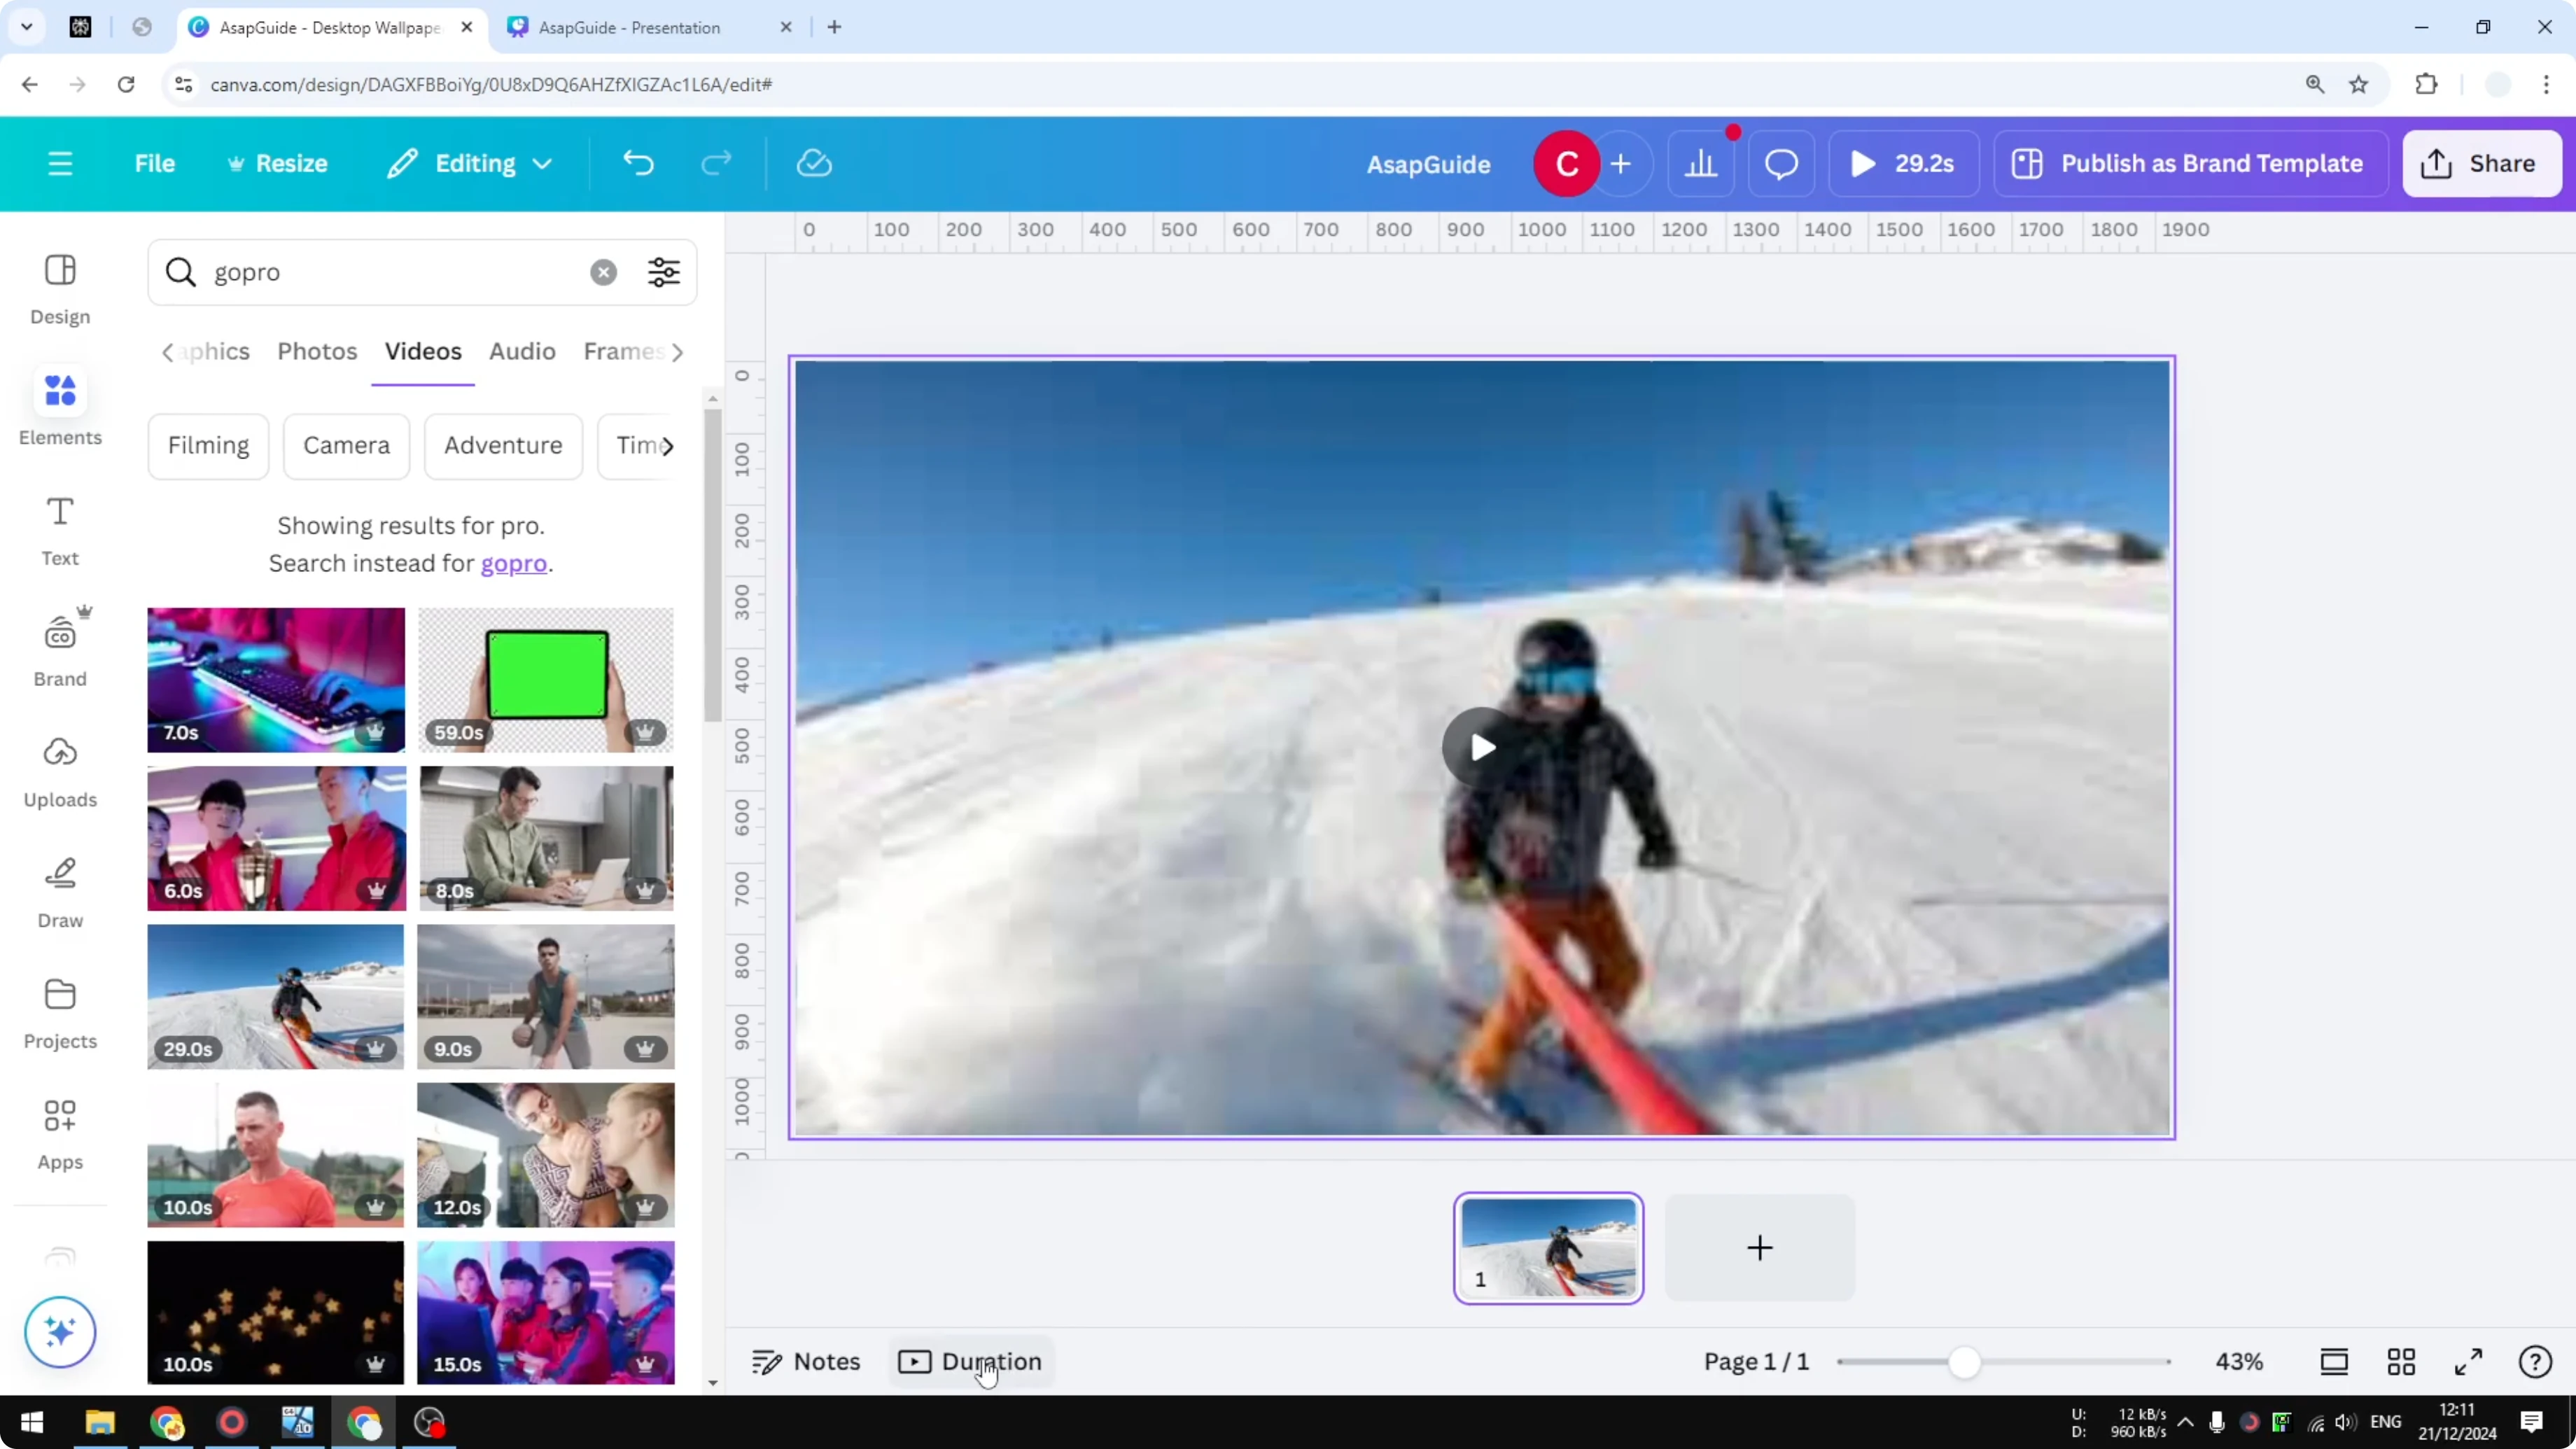The image size is (2576, 1449).
Task: Open the insights chart icon in the toolbar
Action: (1701, 163)
